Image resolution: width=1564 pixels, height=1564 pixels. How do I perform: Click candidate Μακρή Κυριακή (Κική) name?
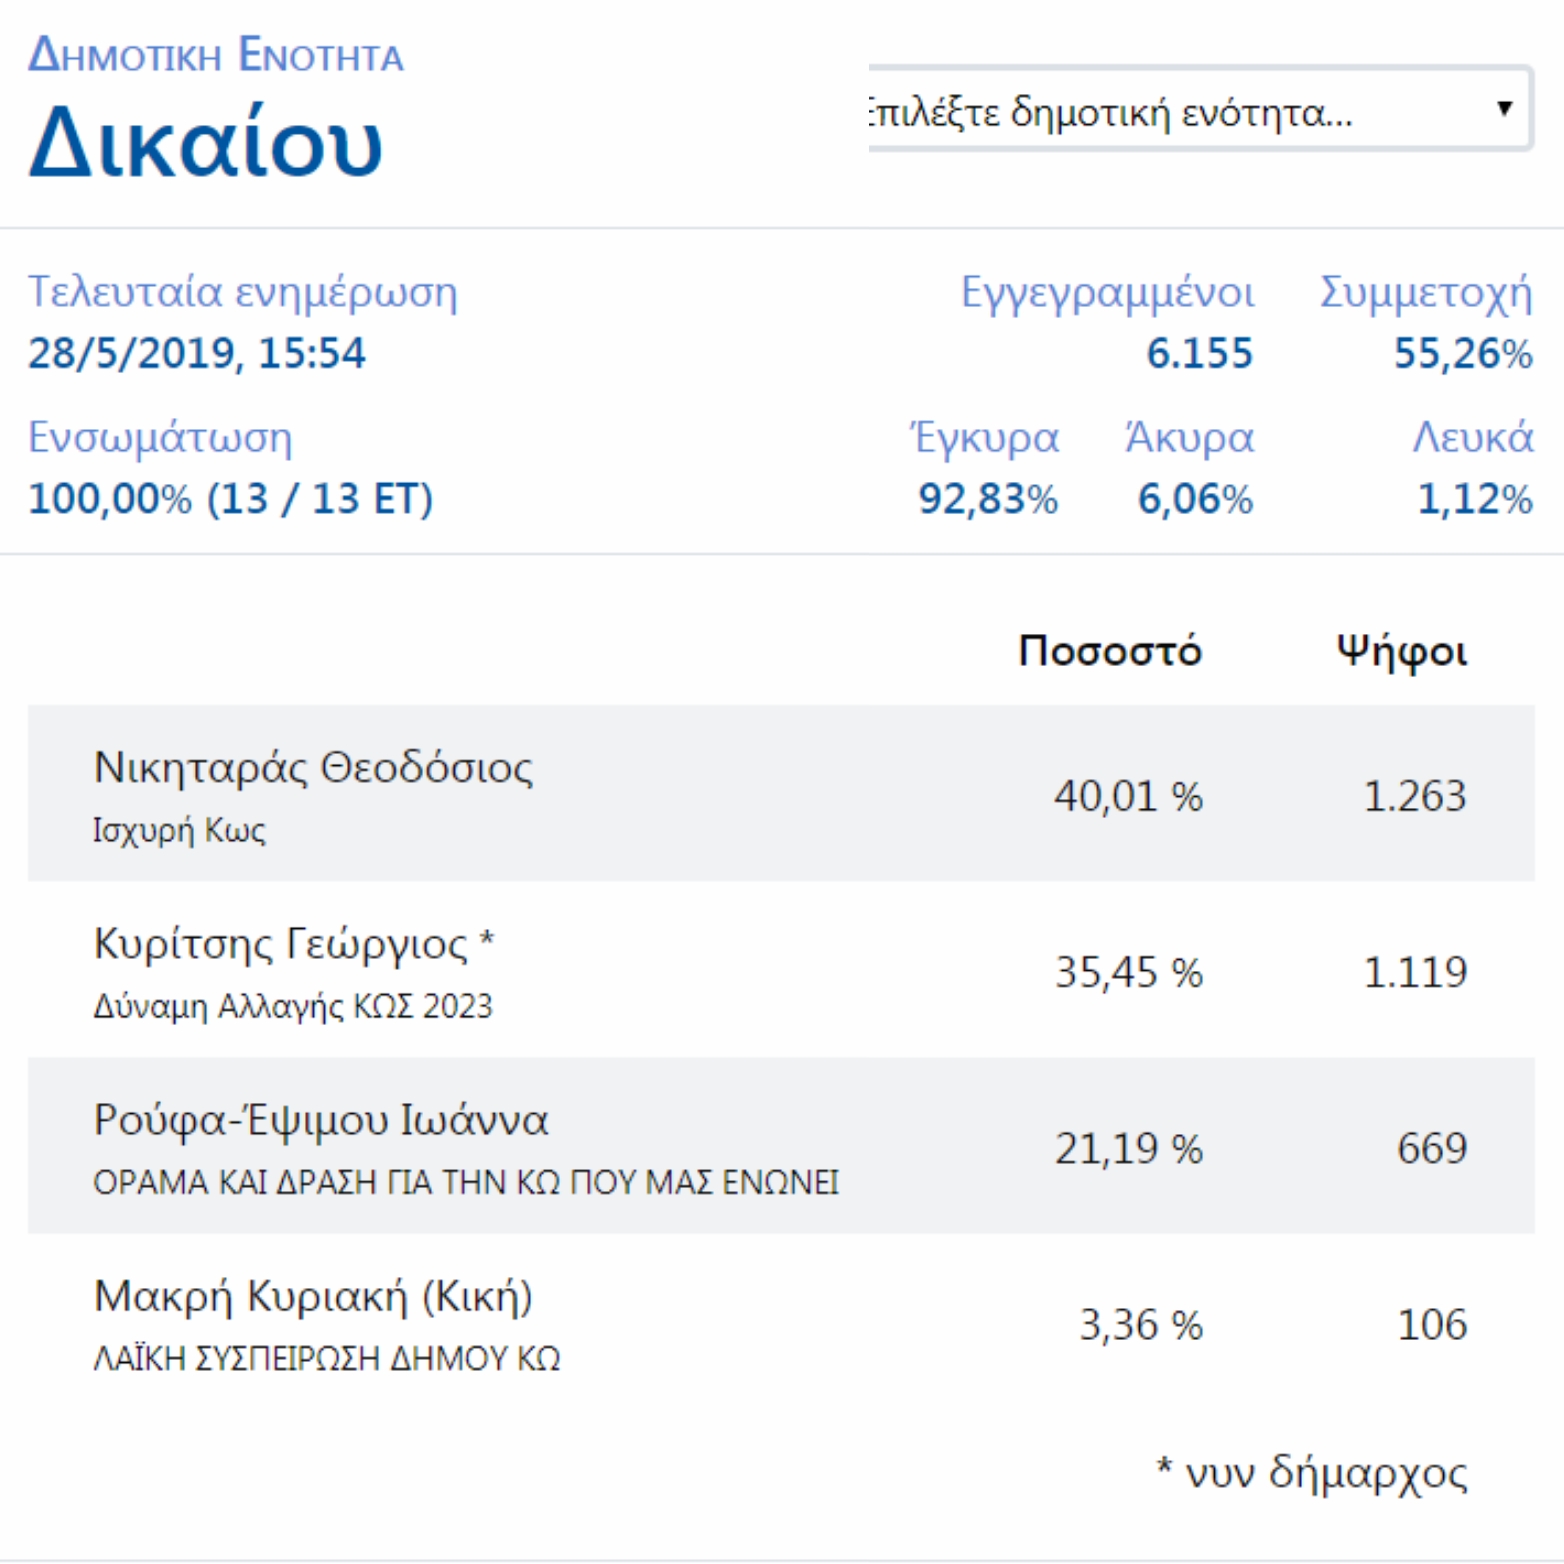(313, 1296)
